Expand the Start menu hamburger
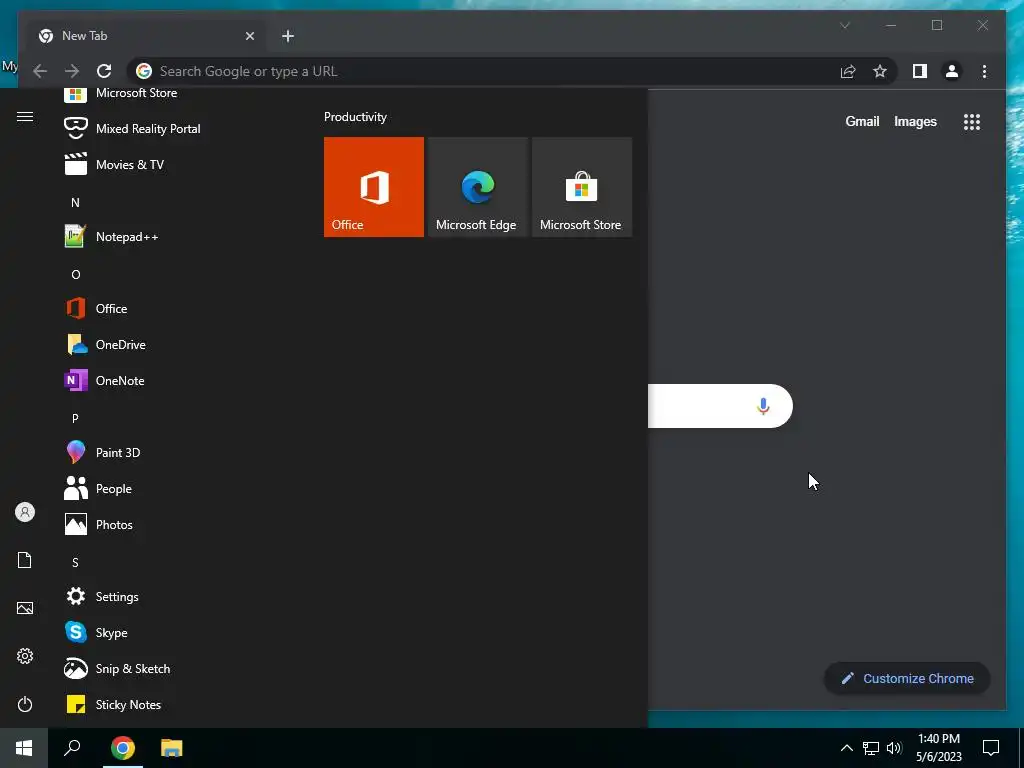Screen dimensions: 1024x768 25,116
